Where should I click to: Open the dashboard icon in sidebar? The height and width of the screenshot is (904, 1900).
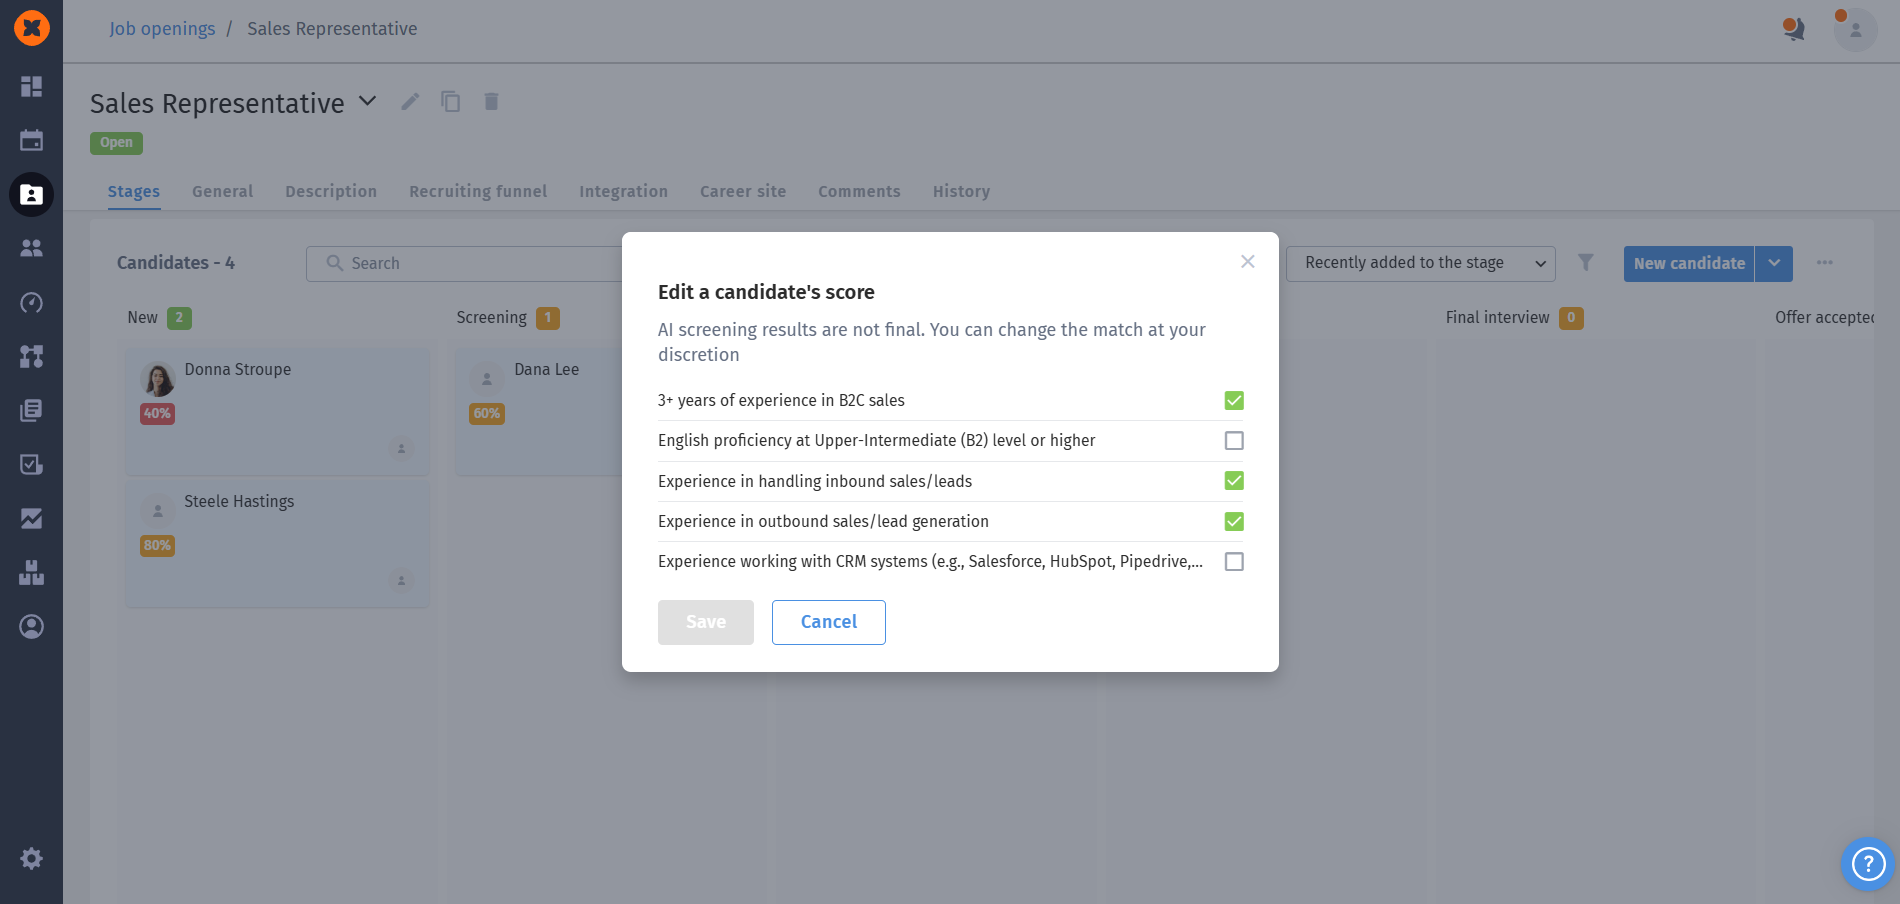(x=31, y=87)
